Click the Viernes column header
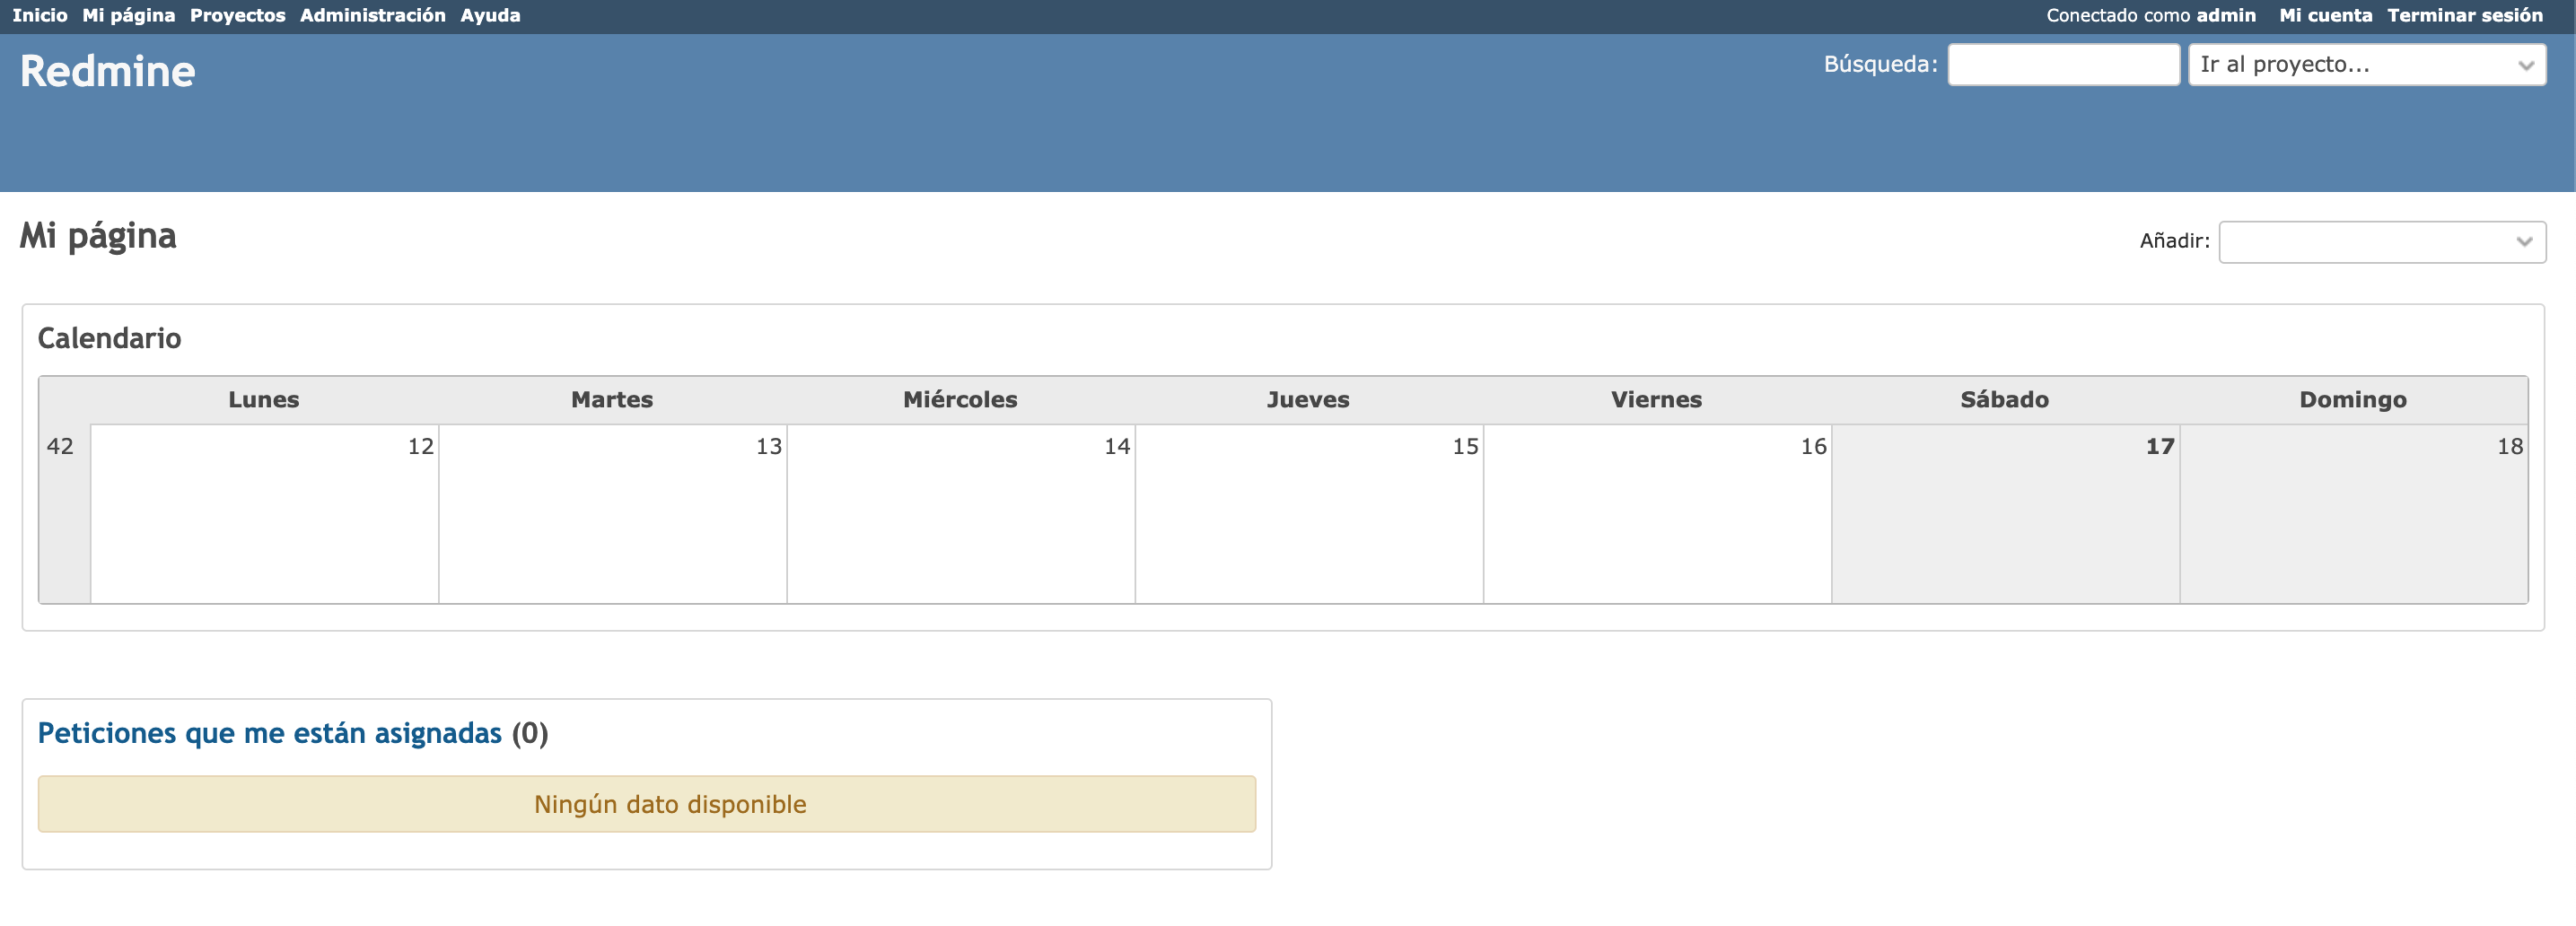The image size is (2576, 926). (1656, 399)
